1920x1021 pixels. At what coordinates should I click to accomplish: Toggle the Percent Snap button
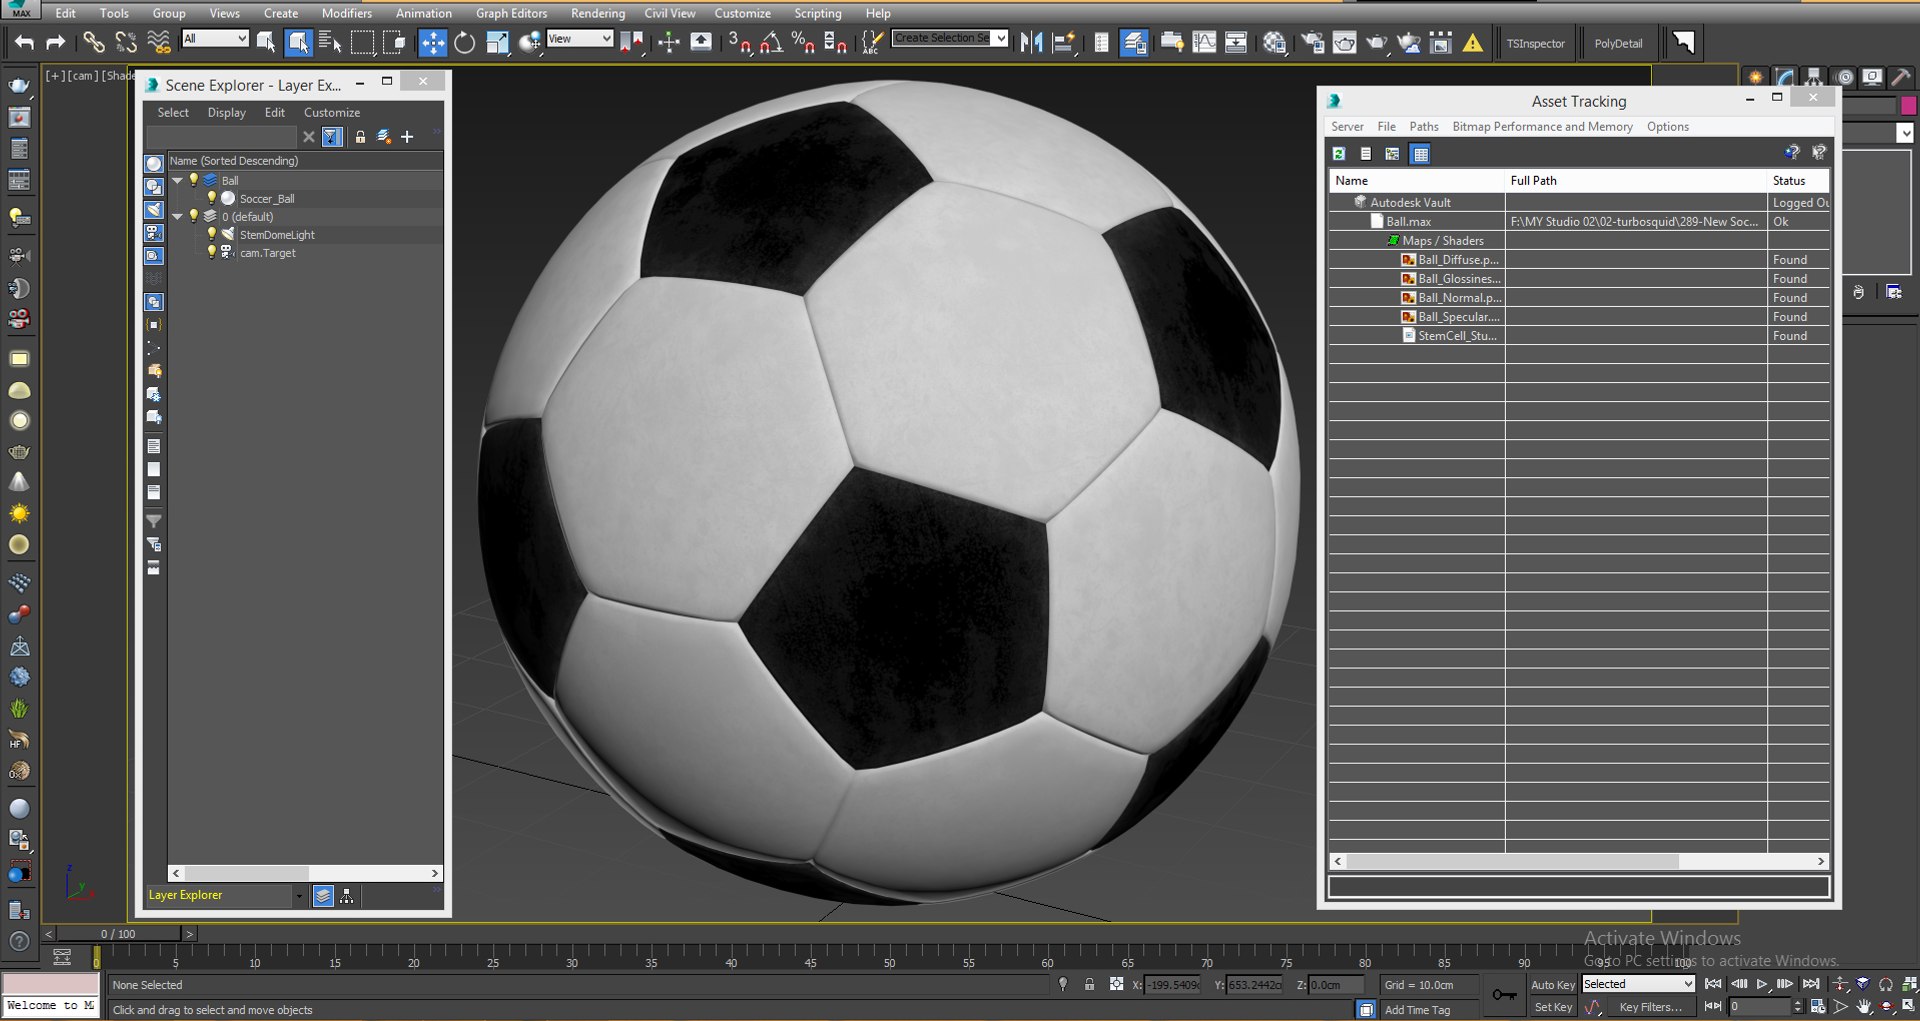(x=803, y=42)
